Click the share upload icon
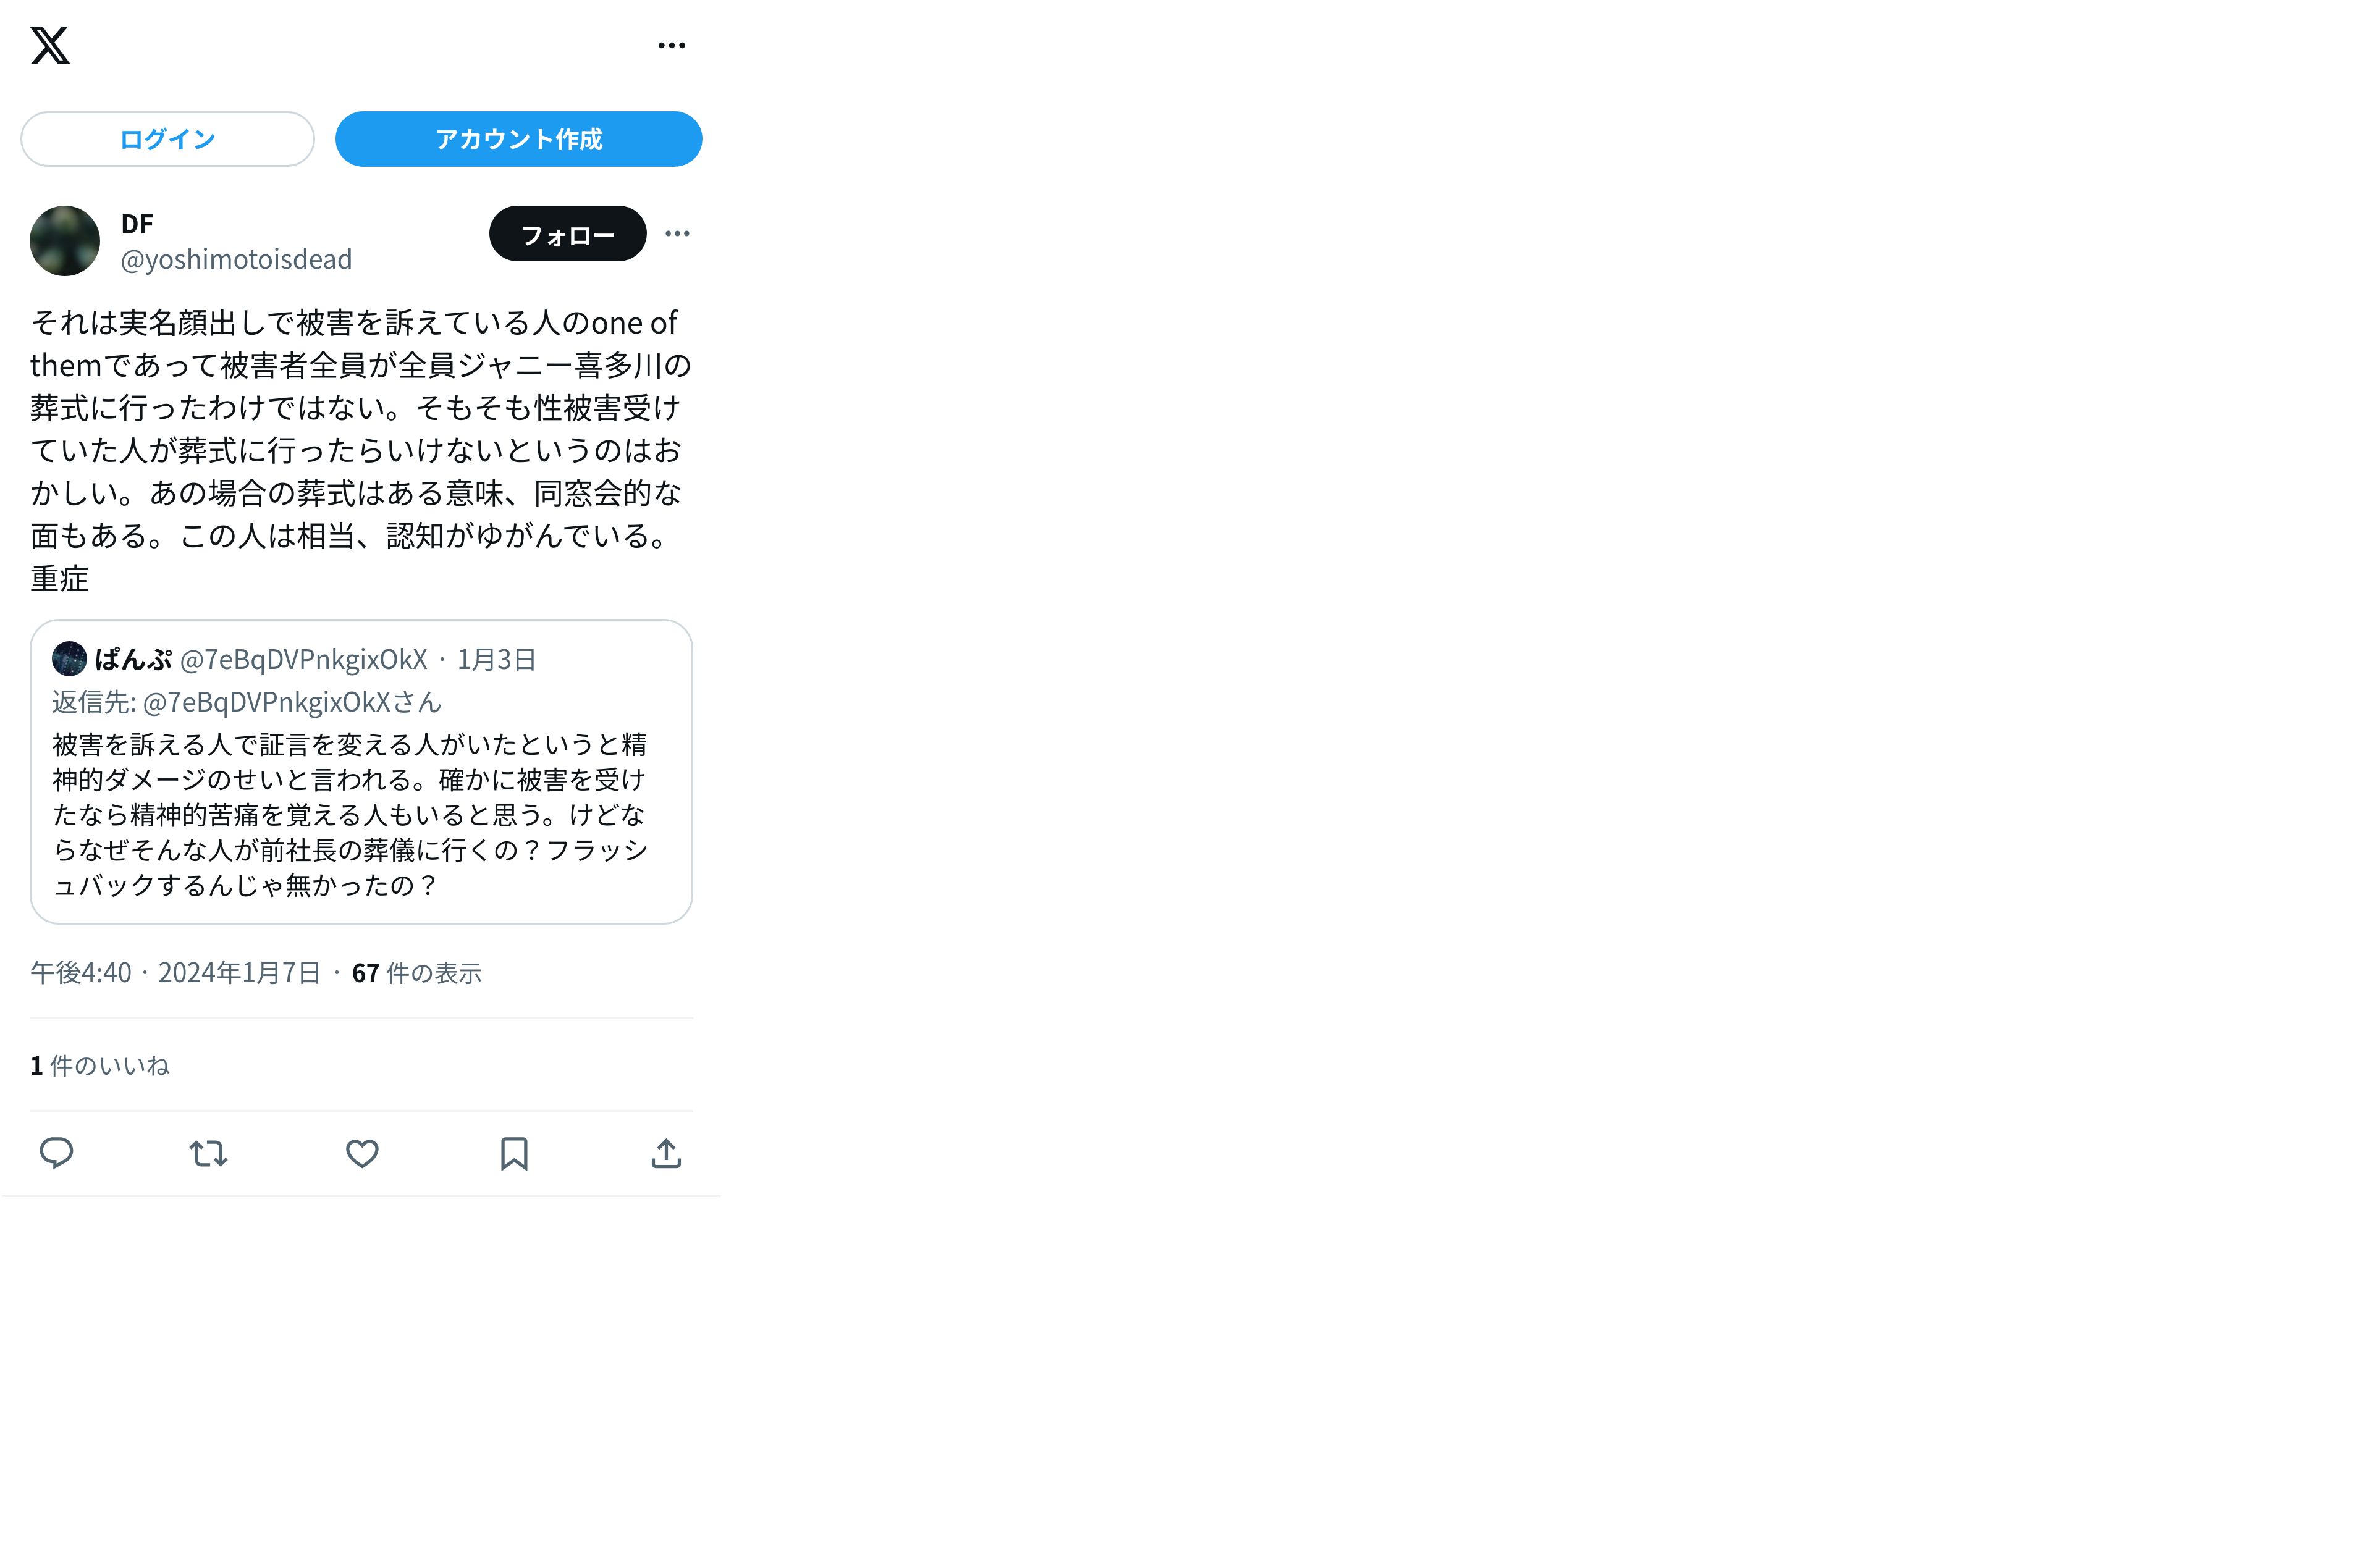The width and height of the screenshot is (2380, 1564). coord(666,1154)
